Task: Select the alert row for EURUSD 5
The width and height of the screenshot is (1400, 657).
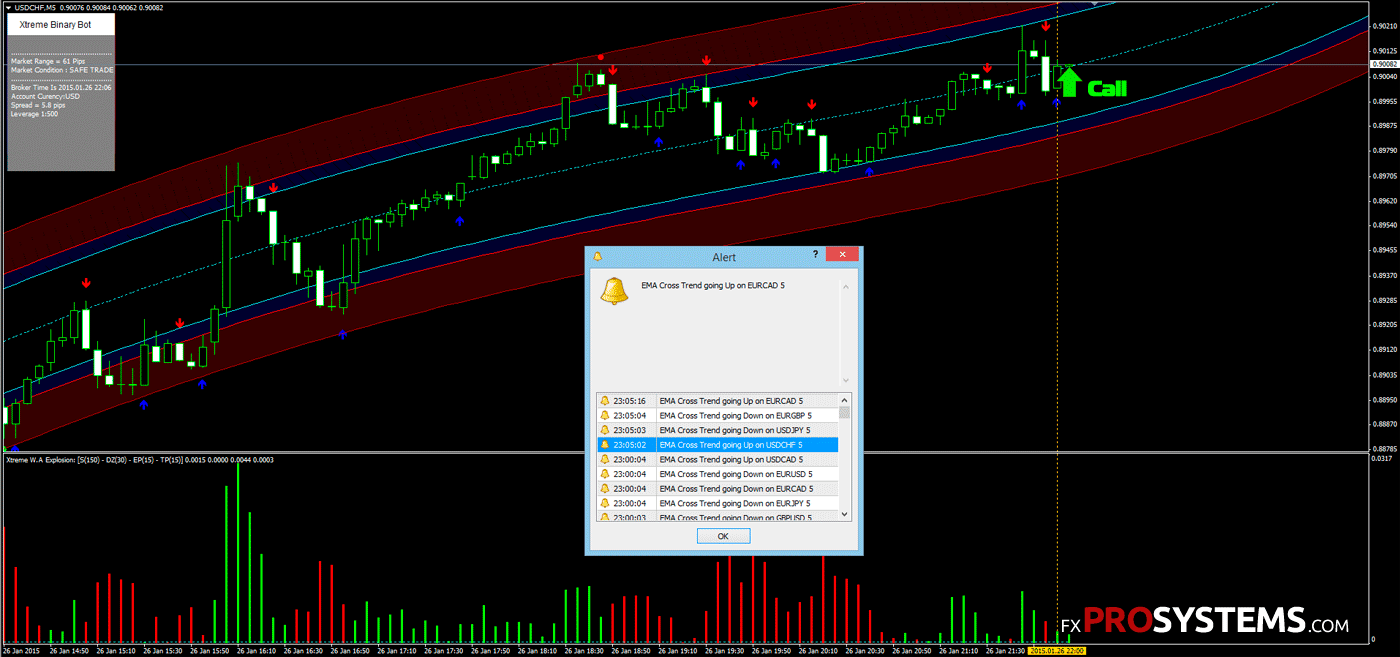Action: 717,474
